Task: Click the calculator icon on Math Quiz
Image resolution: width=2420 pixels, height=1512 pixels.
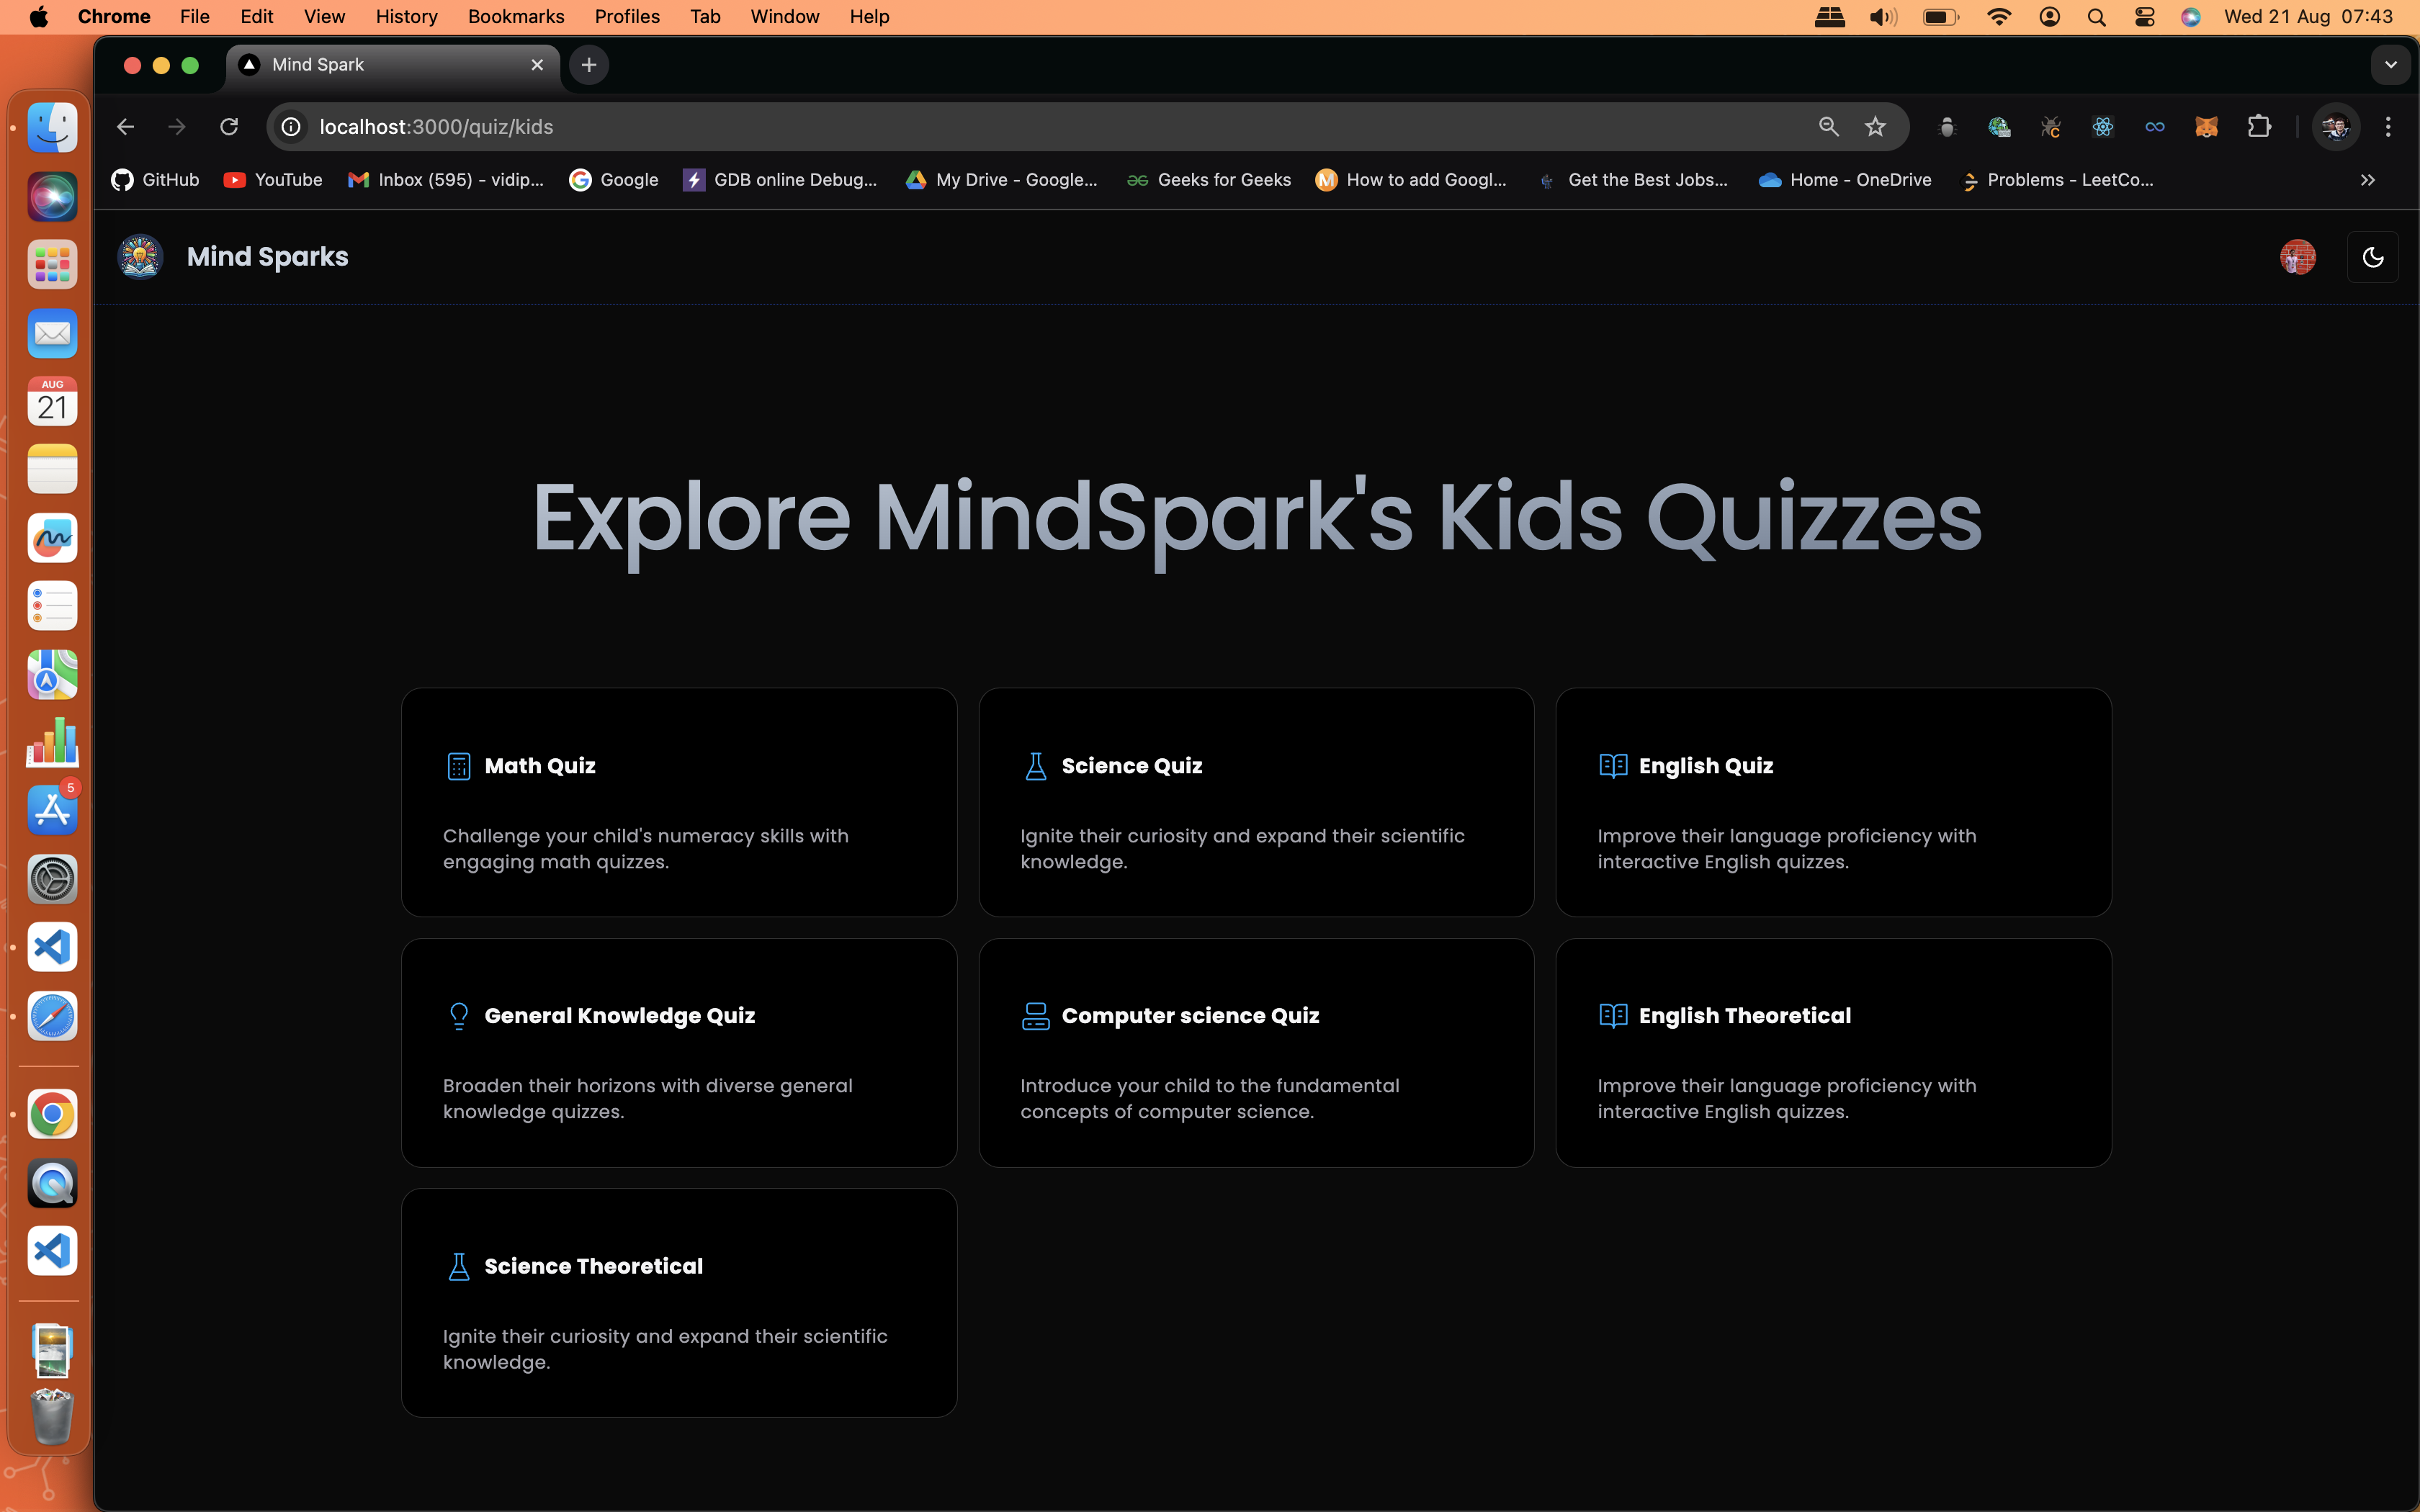Action: [458, 766]
